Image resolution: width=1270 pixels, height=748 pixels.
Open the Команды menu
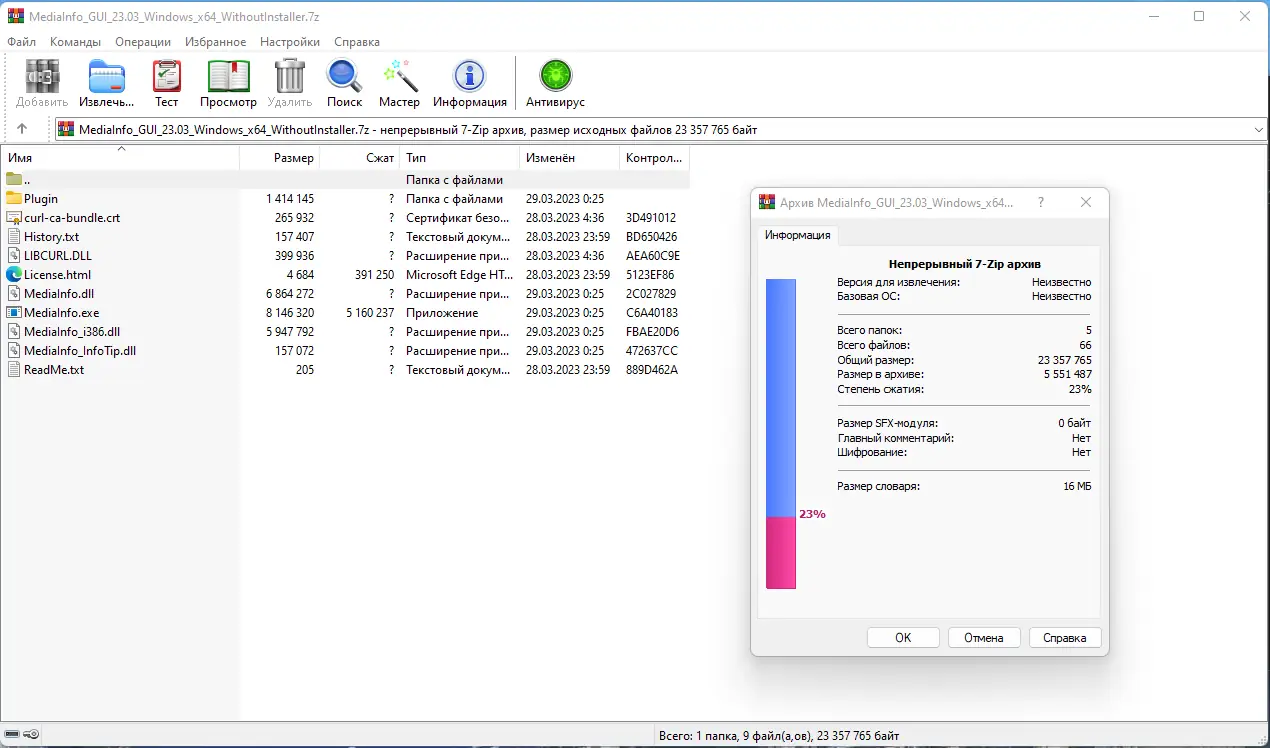coord(75,42)
